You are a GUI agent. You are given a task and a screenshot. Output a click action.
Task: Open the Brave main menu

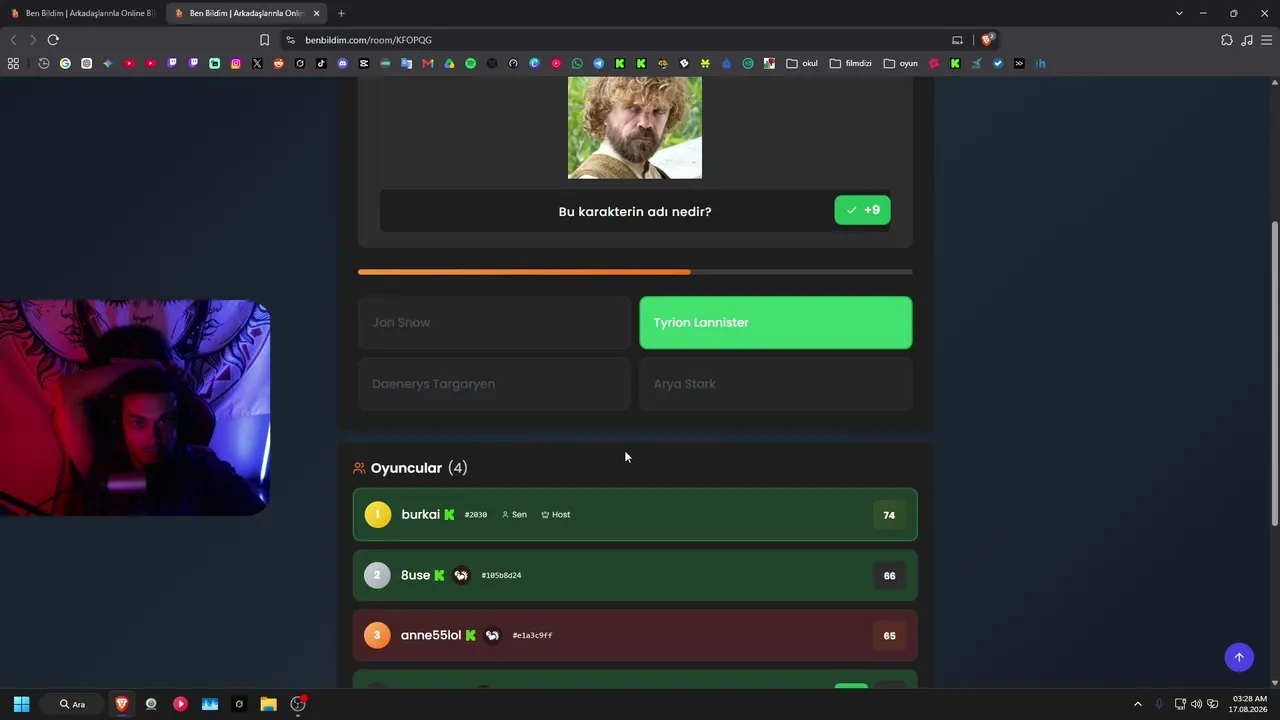(1267, 40)
